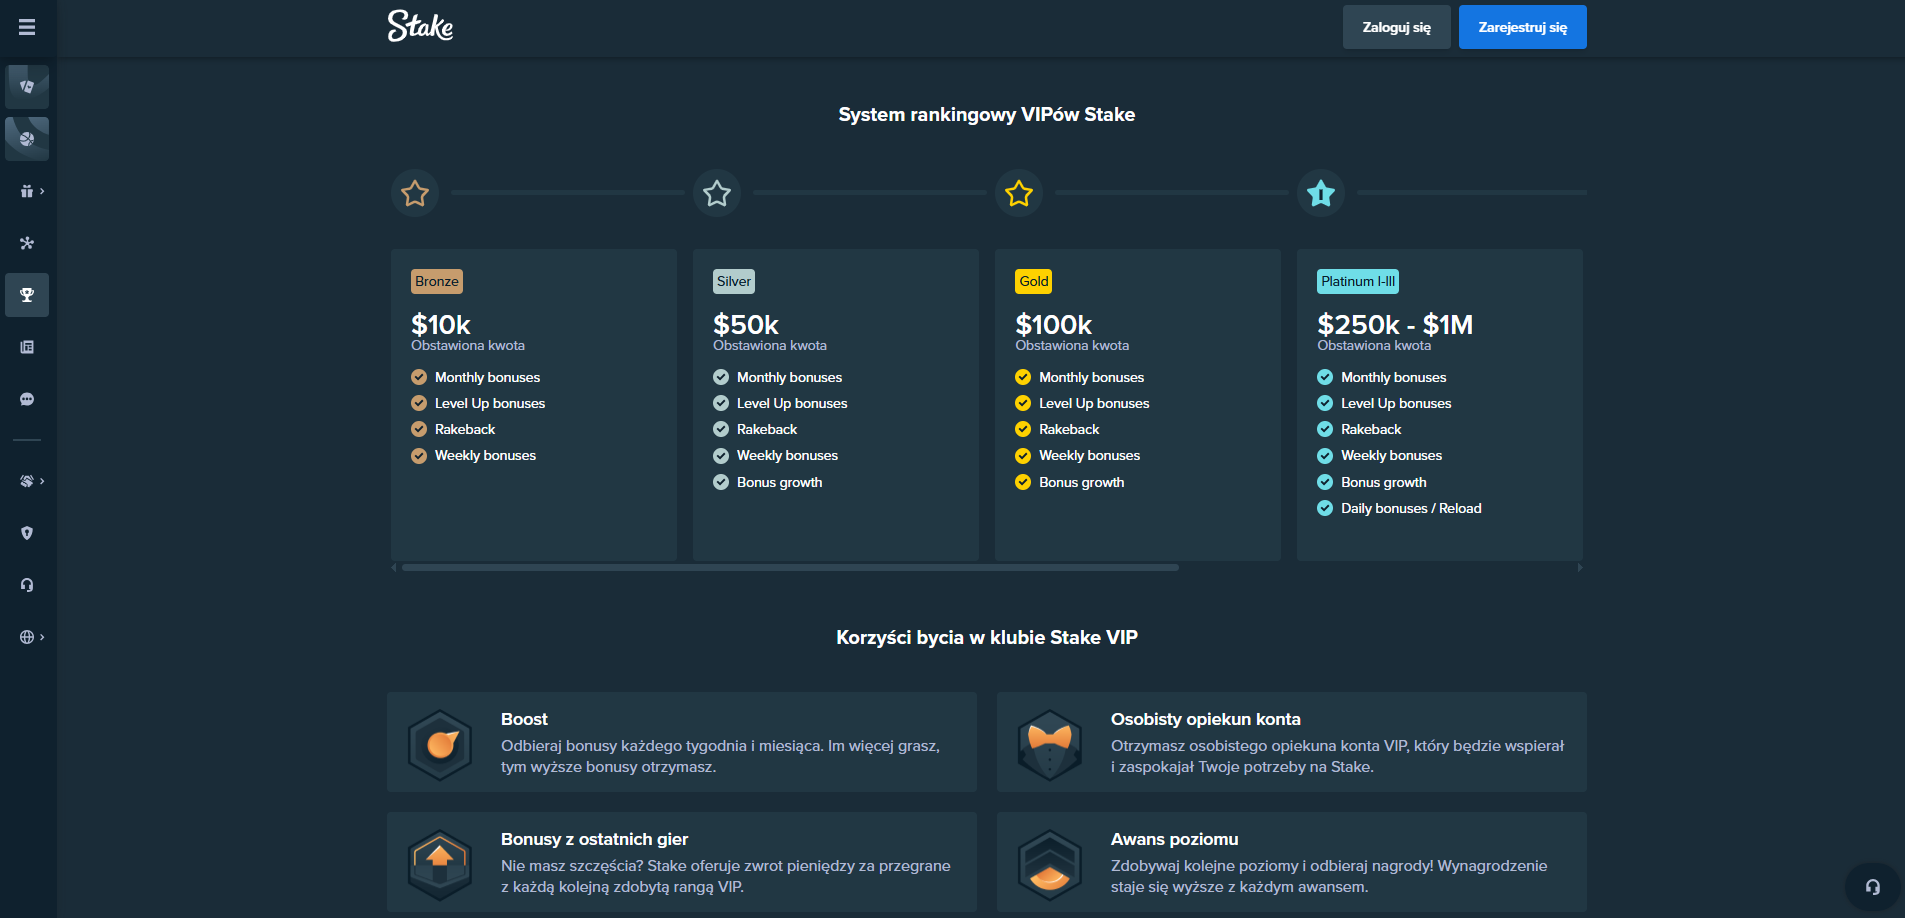The height and width of the screenshot is (918, 1905).
Task: Open the Sports basketball icon in sidebar
Action: [27, 139]
